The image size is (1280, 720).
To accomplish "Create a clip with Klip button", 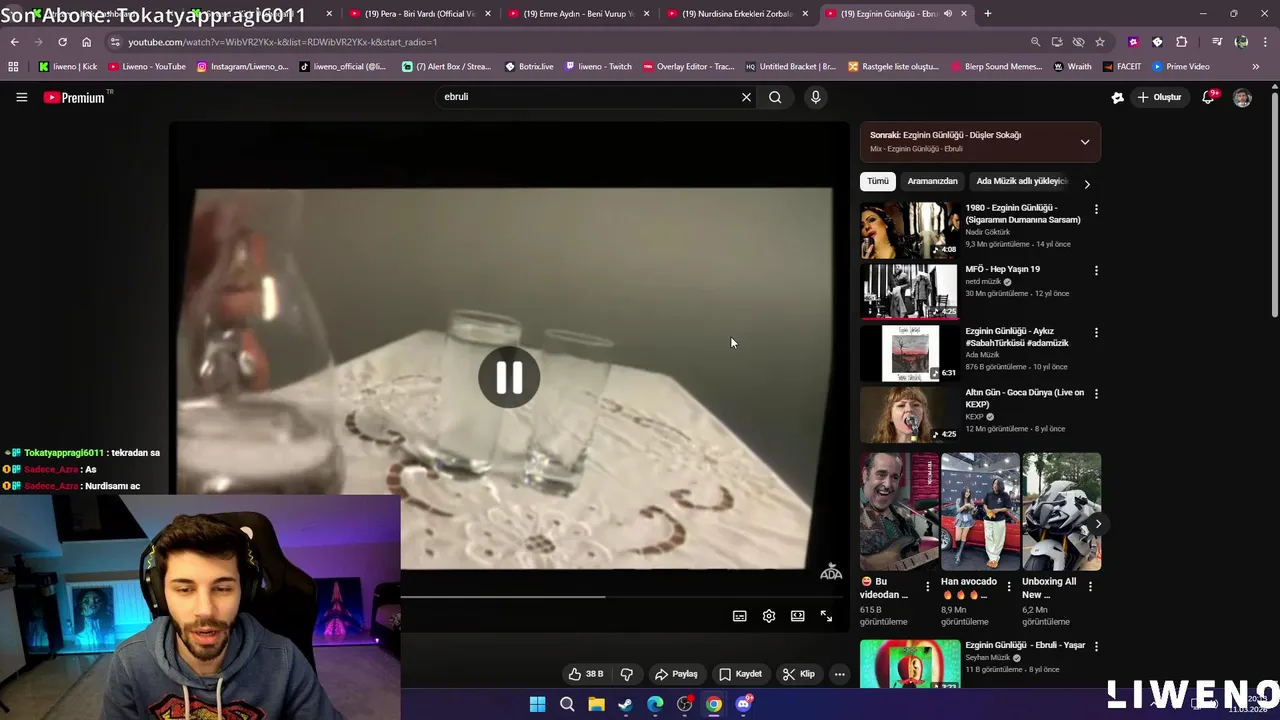I will pyautogui.click(x=798, y=674).
